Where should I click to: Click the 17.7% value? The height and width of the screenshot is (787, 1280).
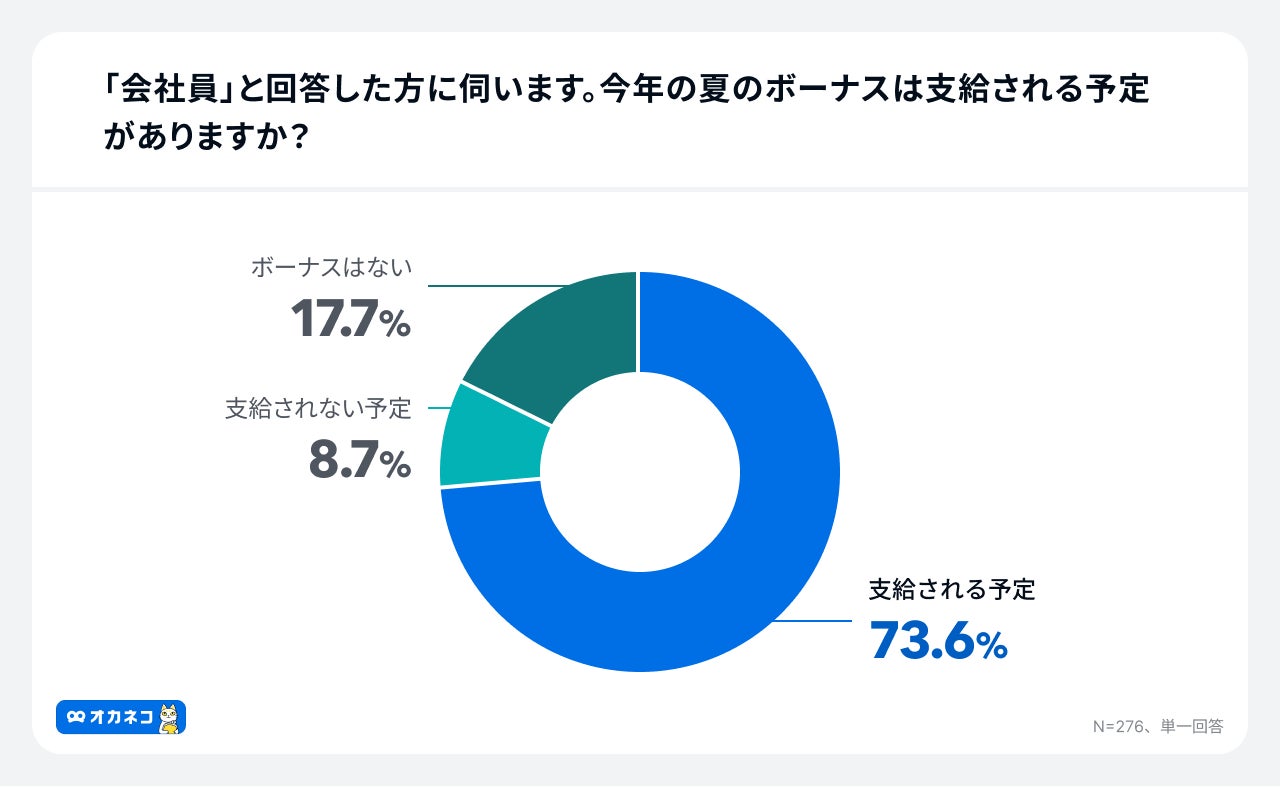pos(350,321)
